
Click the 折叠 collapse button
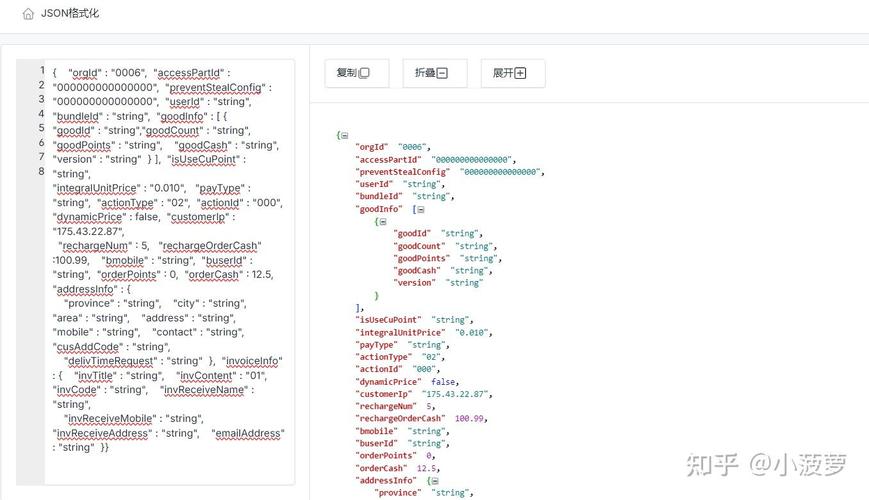tap(434, 73)
